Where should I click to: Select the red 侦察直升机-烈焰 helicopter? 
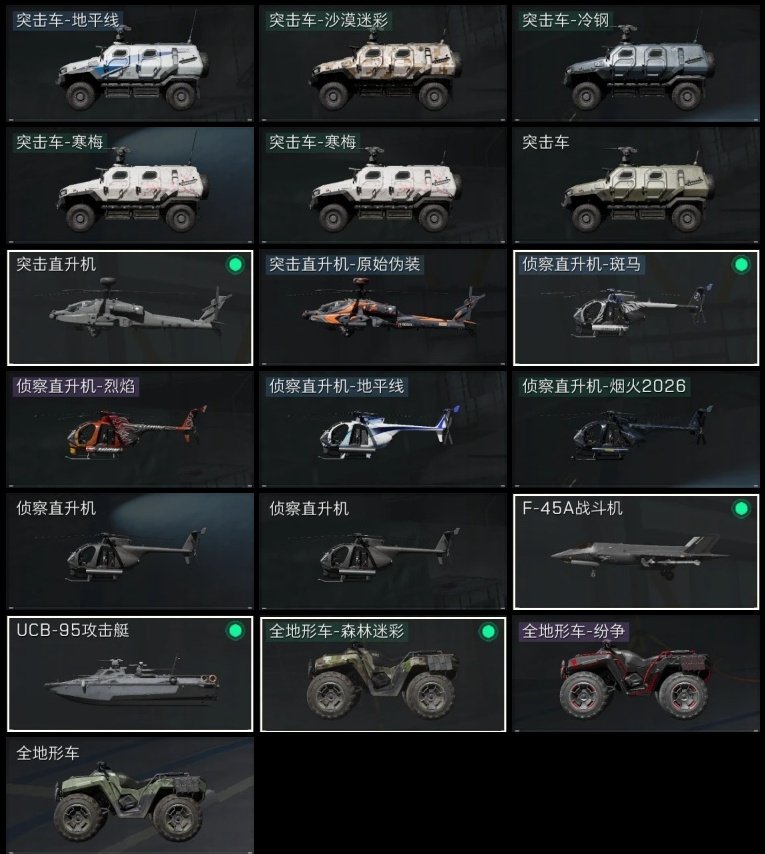point(130,430)
